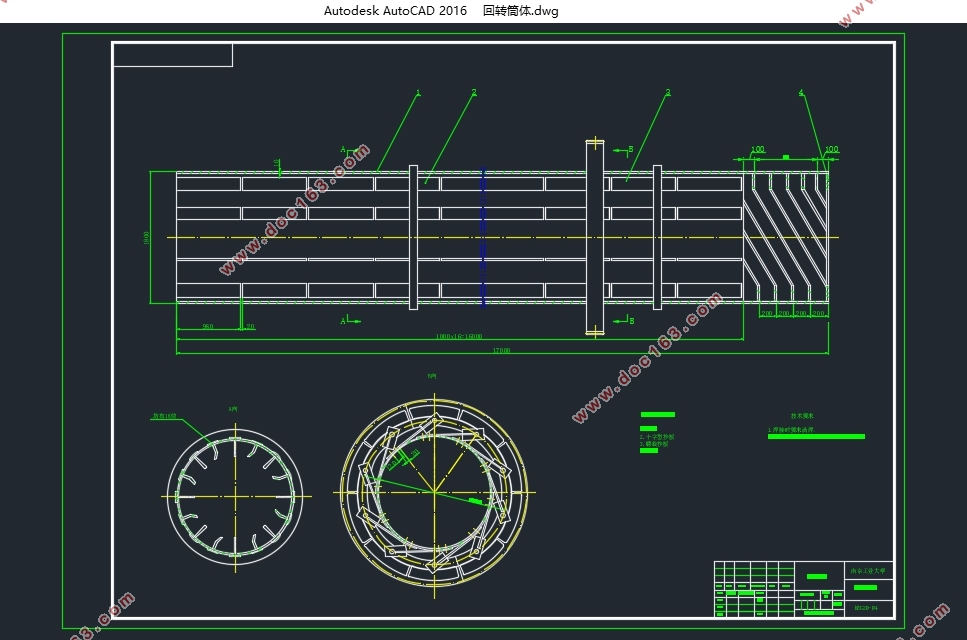Pick the section mark "B" above the cylinder
The height and width of the screenshot is (640, 967).
(x=630, y=149)
